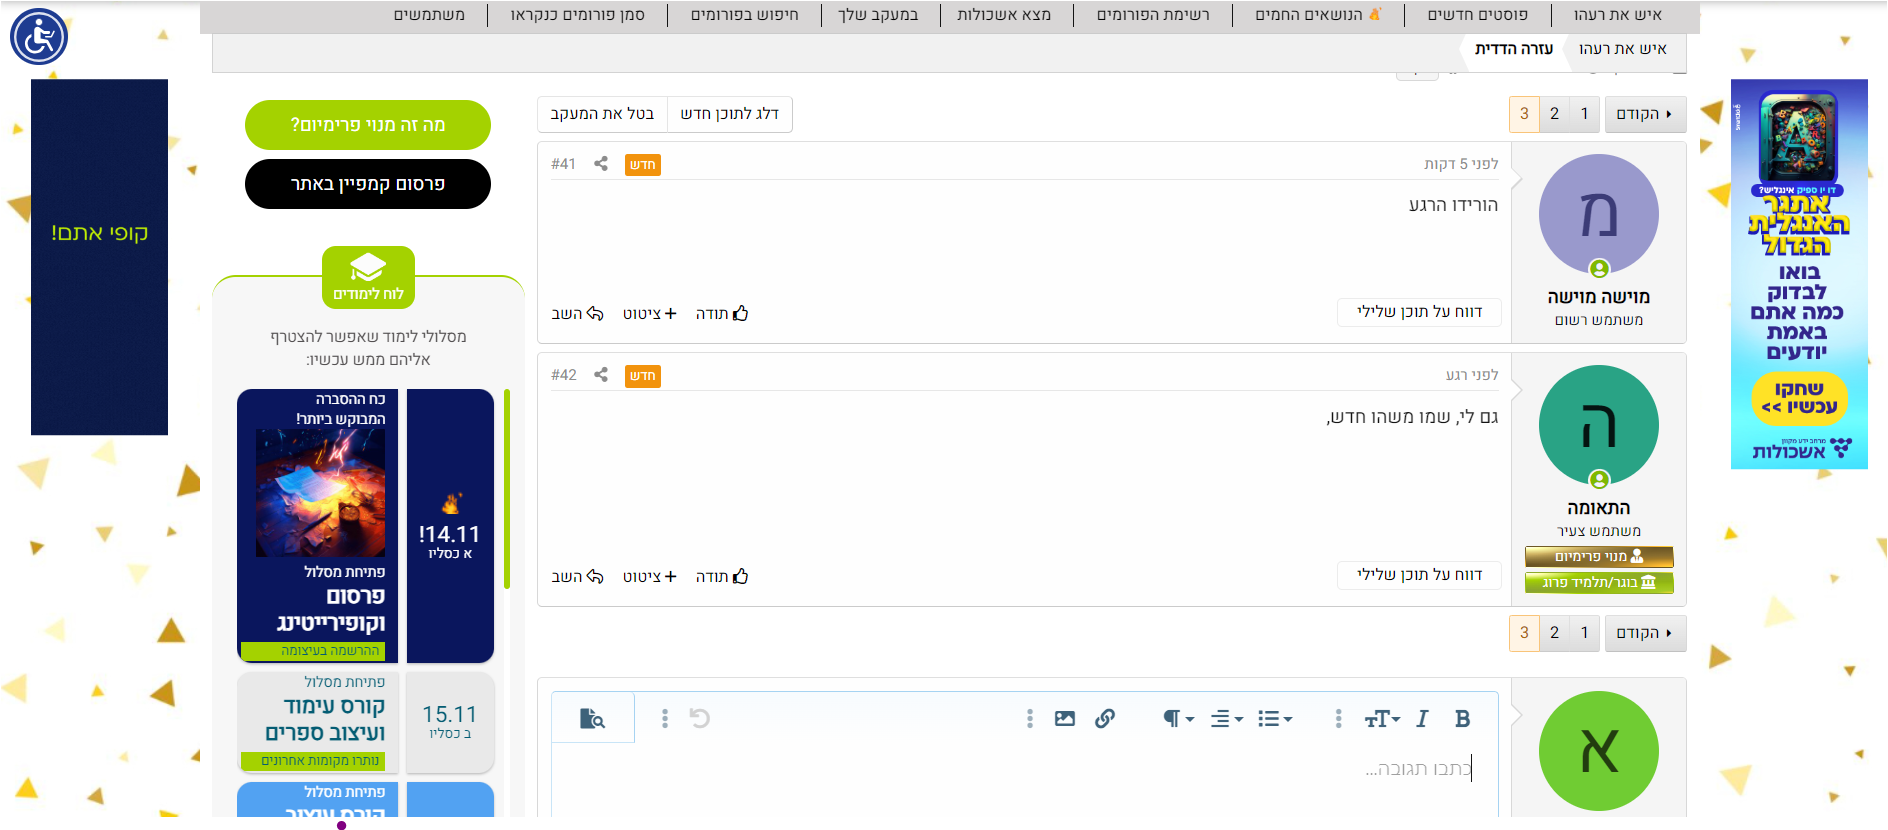Open the ה avatar of התאומה
The height and width of the screenshot is (830, 1888).
pyautogui.click(x=1598, y=425)
